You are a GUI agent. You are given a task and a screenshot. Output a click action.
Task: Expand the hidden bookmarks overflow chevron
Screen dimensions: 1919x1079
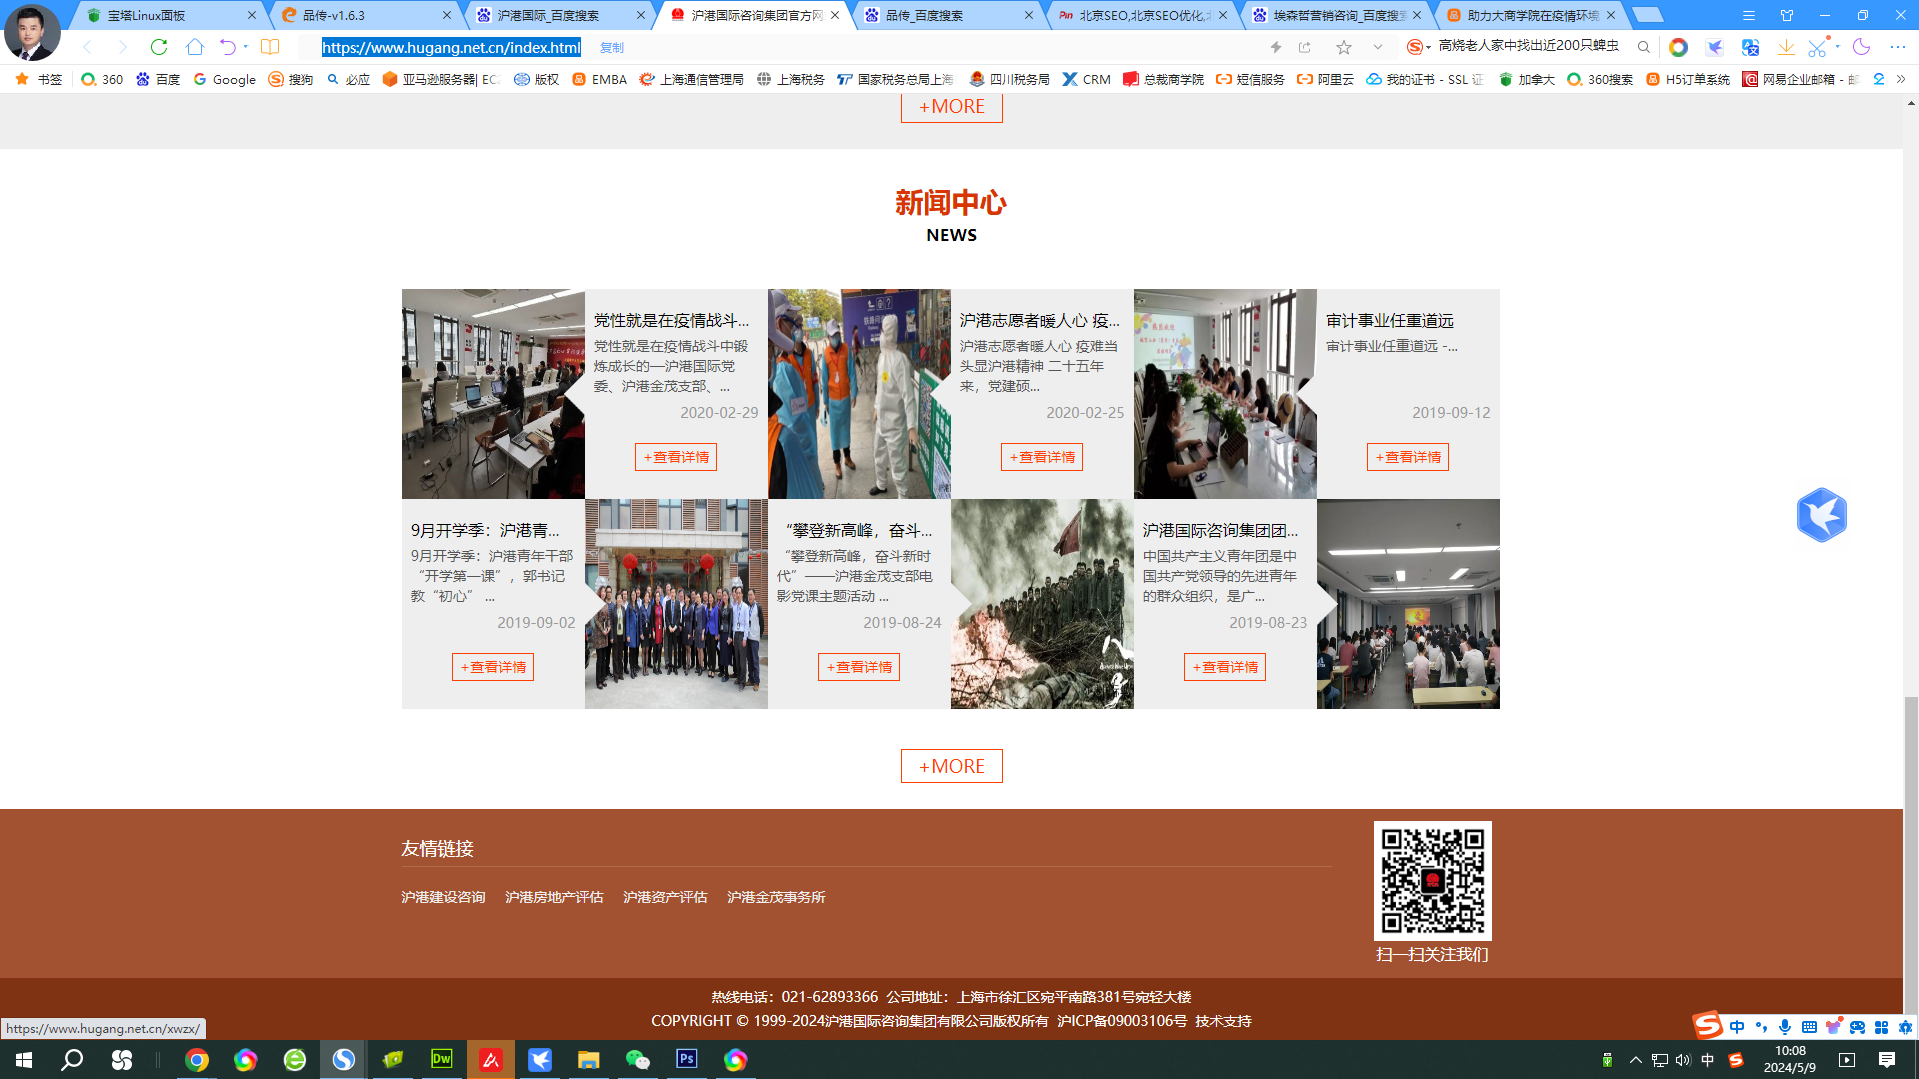[x=1901, y=79]
